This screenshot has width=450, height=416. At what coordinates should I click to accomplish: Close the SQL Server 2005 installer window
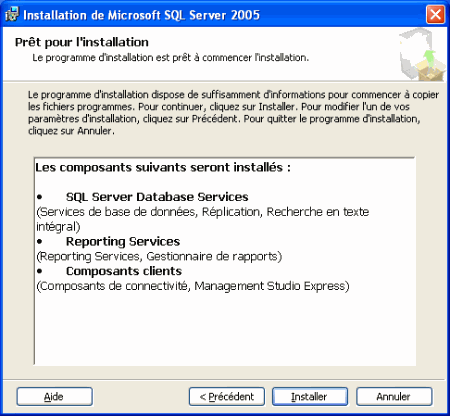point(435,14)
